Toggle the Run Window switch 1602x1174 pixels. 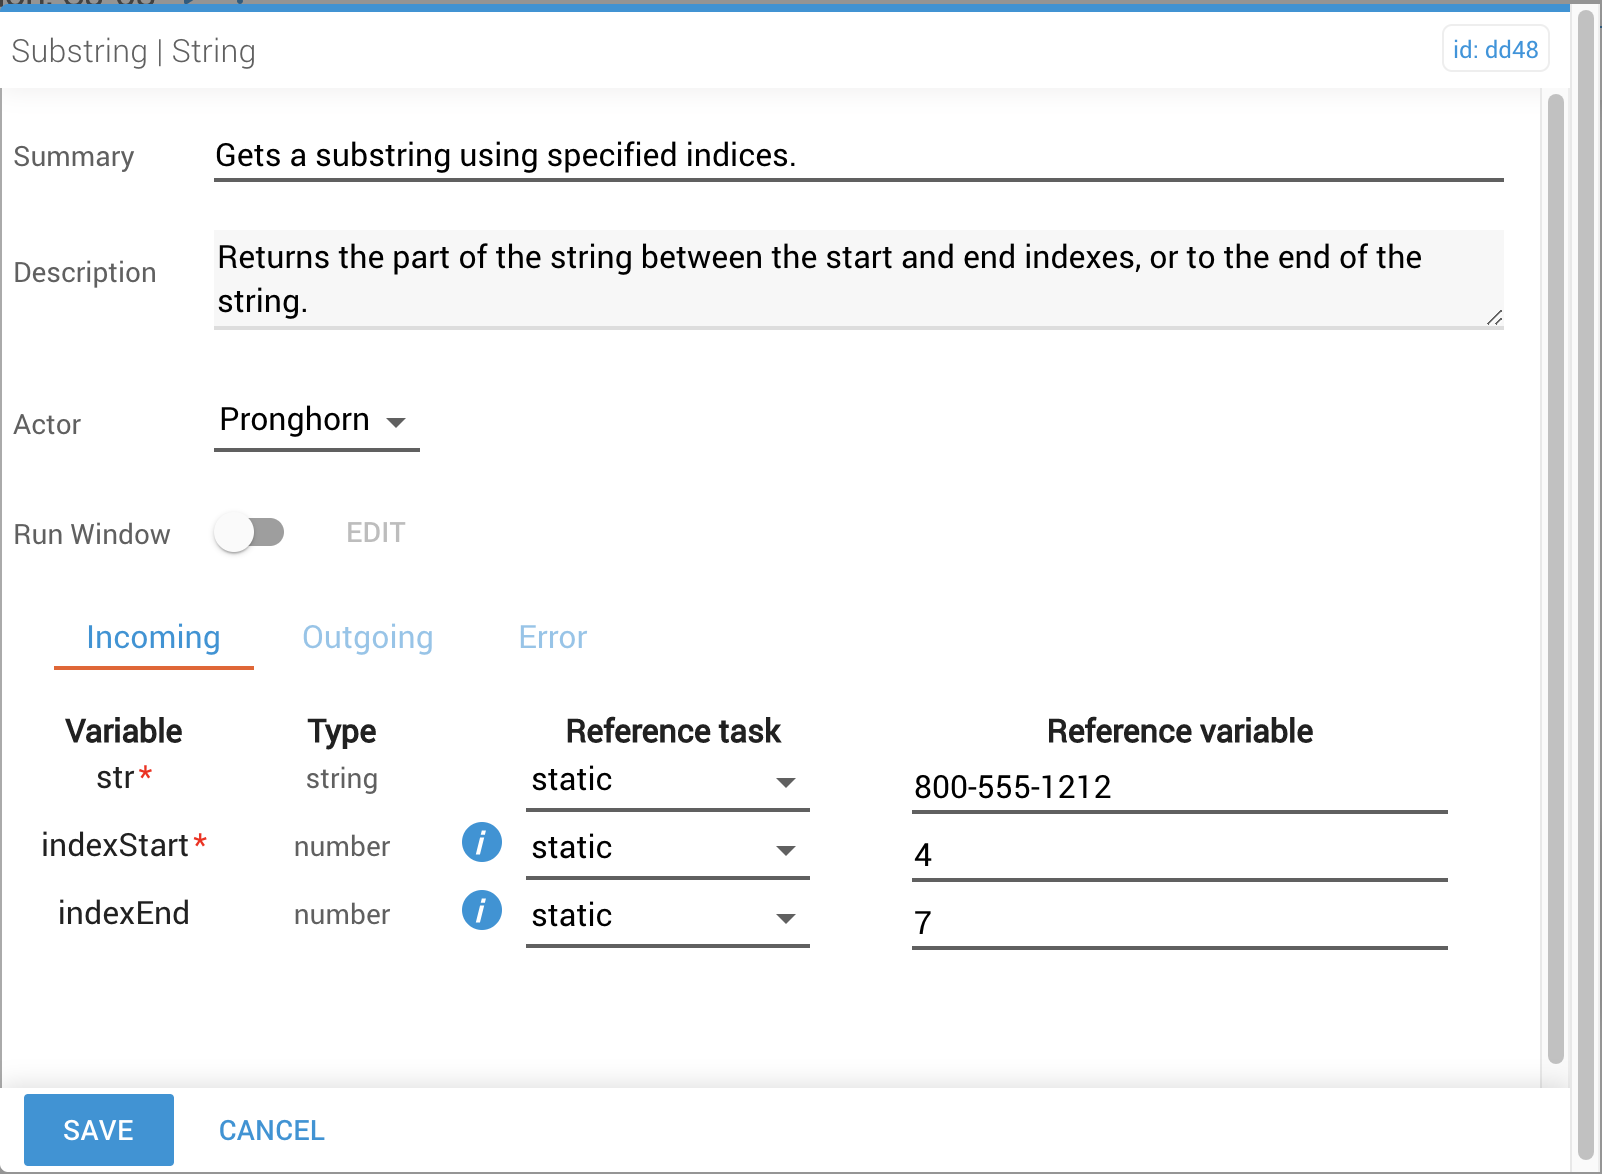[249, 532]
